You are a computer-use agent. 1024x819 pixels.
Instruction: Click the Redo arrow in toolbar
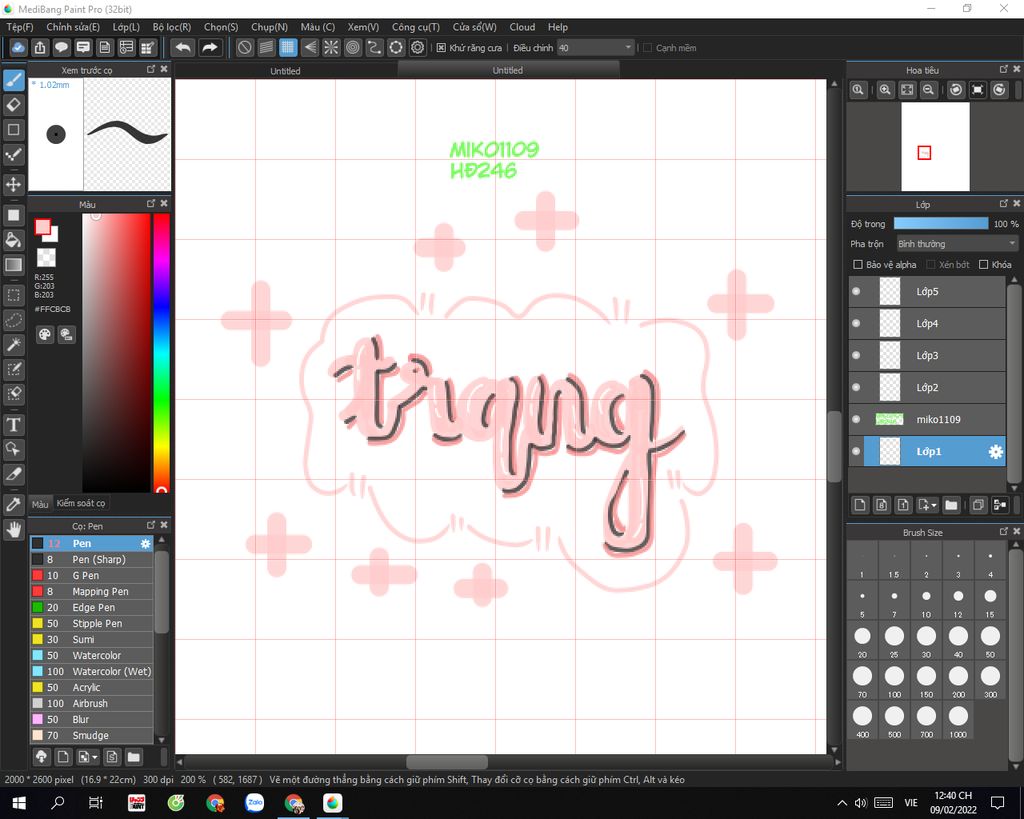click(210, 48)
